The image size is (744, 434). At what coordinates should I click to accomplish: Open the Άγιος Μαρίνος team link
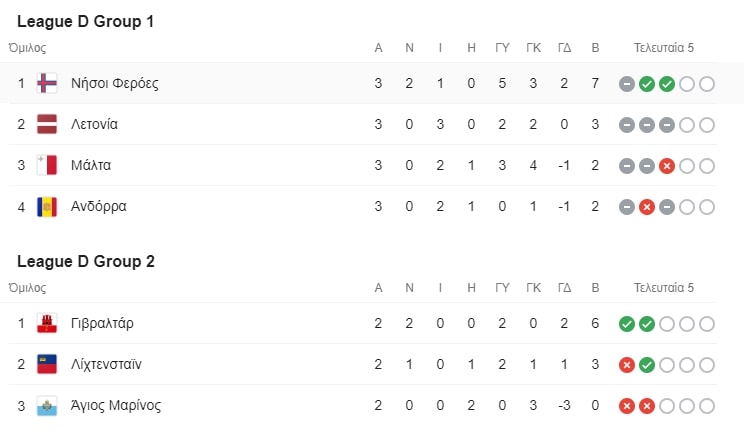(116, 406)
